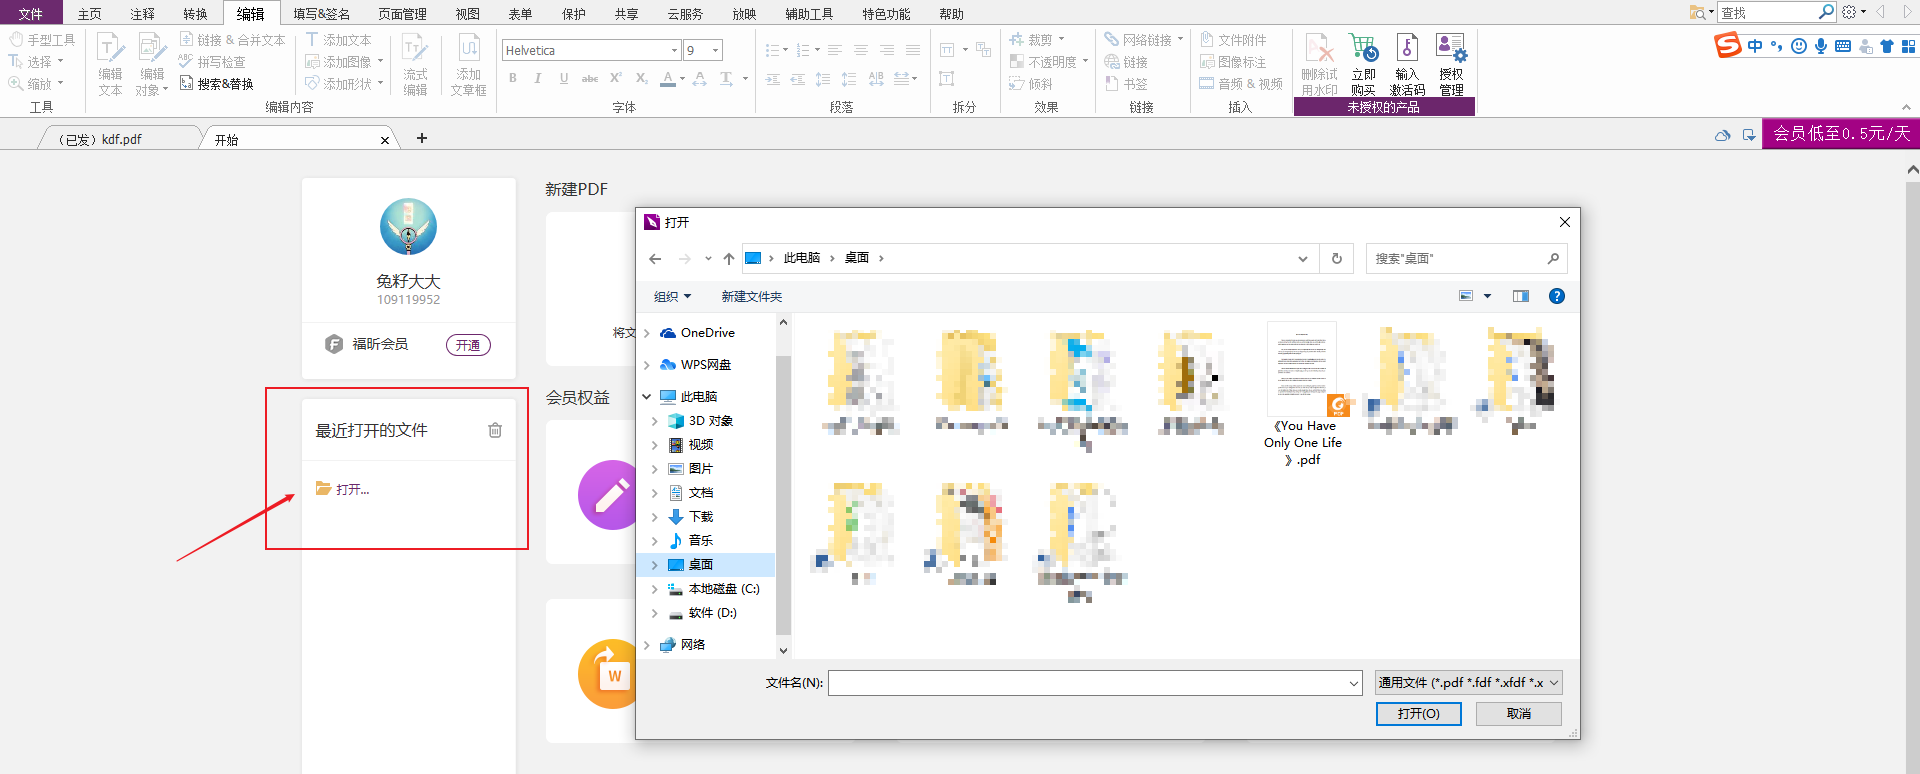
Task: Switch to the 主页 (Home) ribbon tab
Action: pos(89,14)
